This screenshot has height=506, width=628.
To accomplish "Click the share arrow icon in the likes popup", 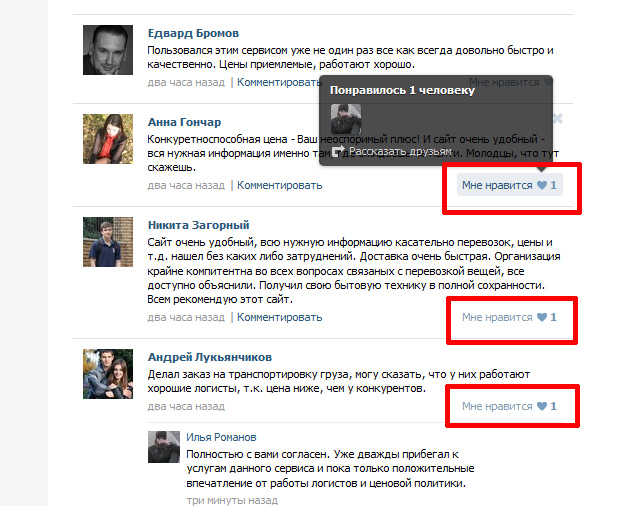I will pos(338,151).
